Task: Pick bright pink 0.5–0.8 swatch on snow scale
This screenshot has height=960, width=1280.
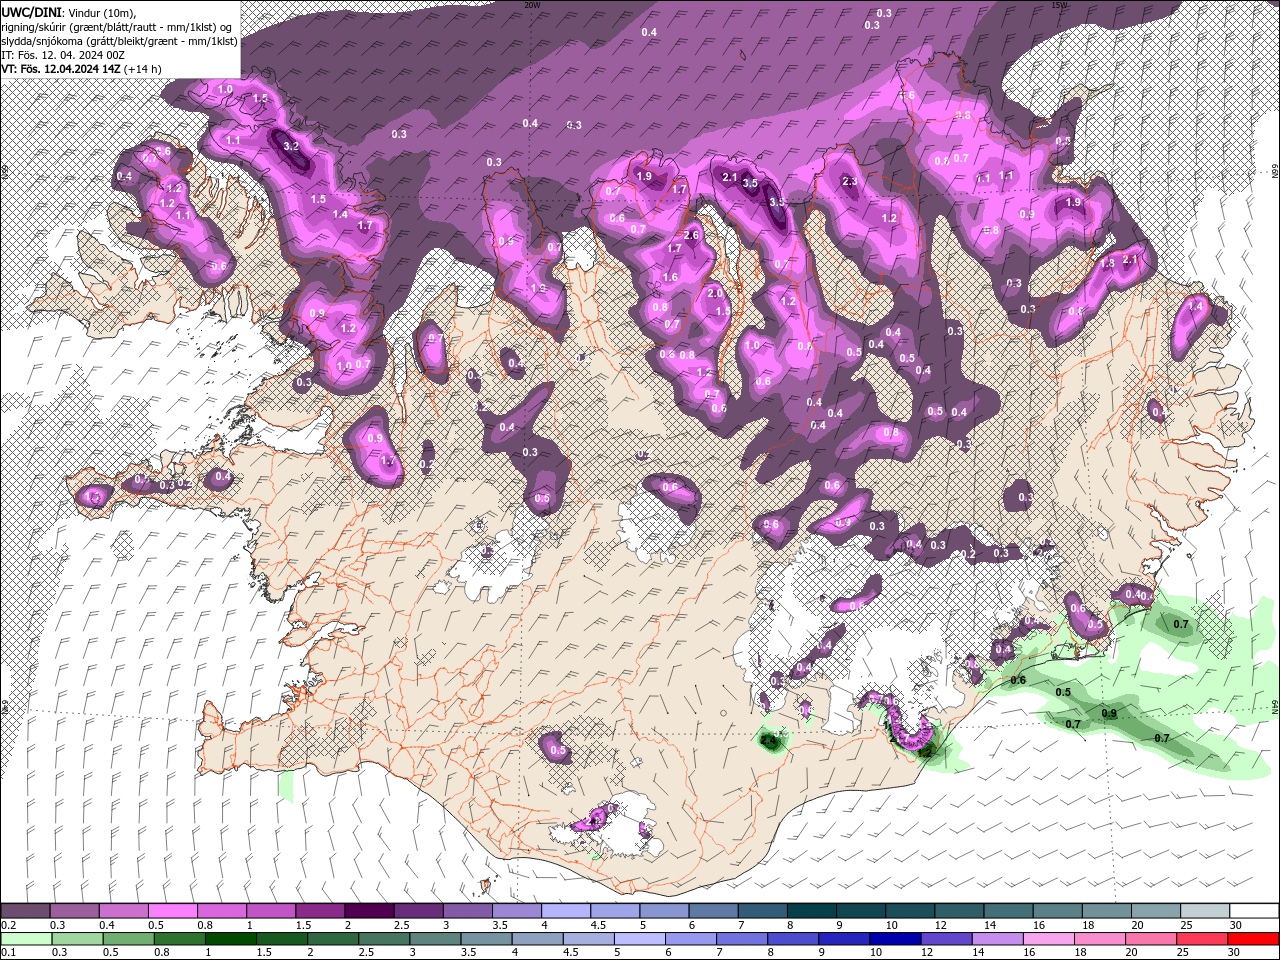Action: (x=172, y=912)
